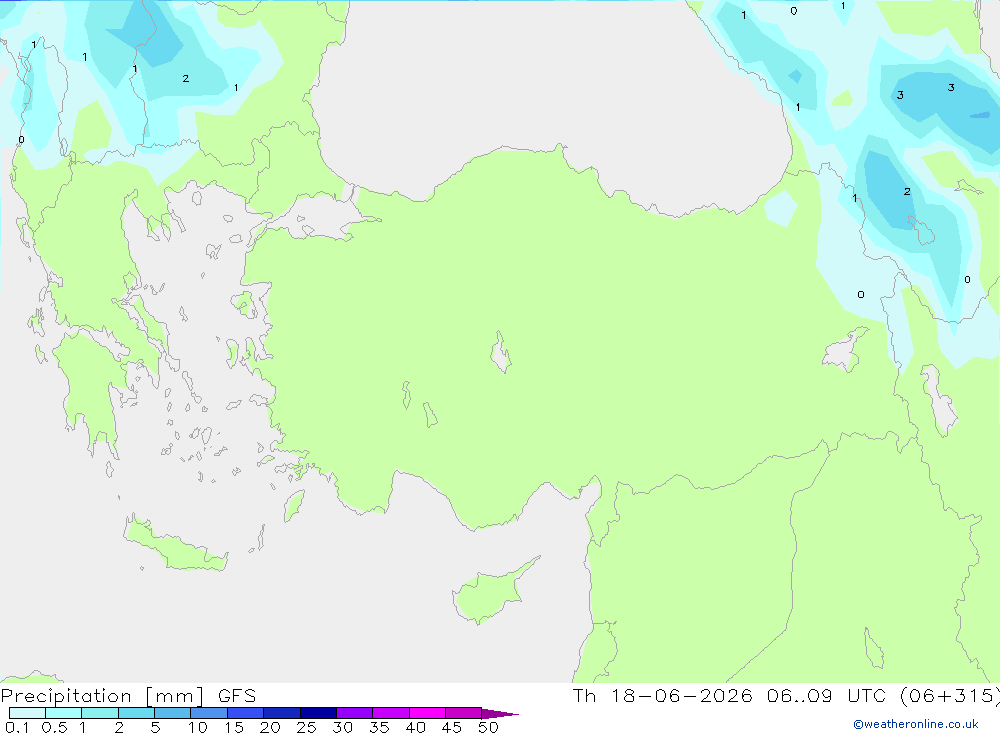The height and width of the screenshot is (733, 1000).
Task: Click the '06..09 UTC' time text
Action: coord(827,696)
